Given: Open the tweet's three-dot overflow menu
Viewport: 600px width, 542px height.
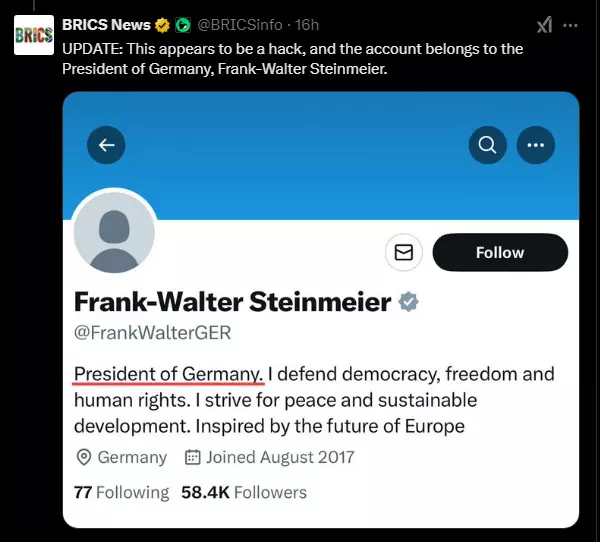Looking at the screenshot, I should [x=571, y=25].
